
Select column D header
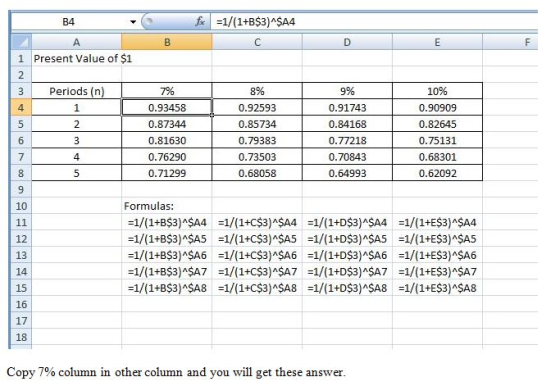[x=347, y=42]
